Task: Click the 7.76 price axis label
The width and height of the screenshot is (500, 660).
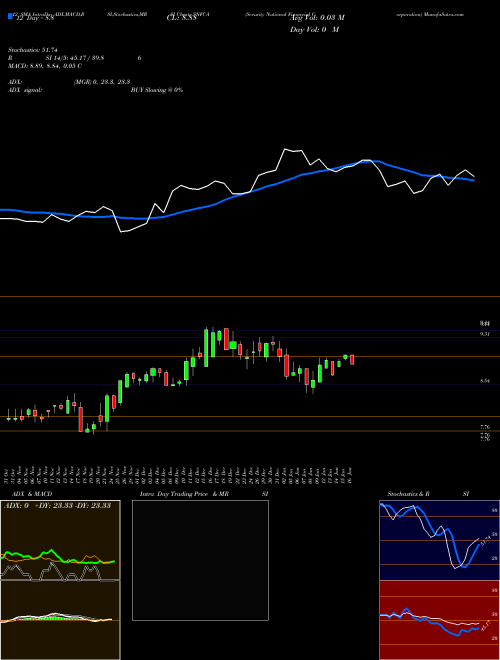Action: 485,427
